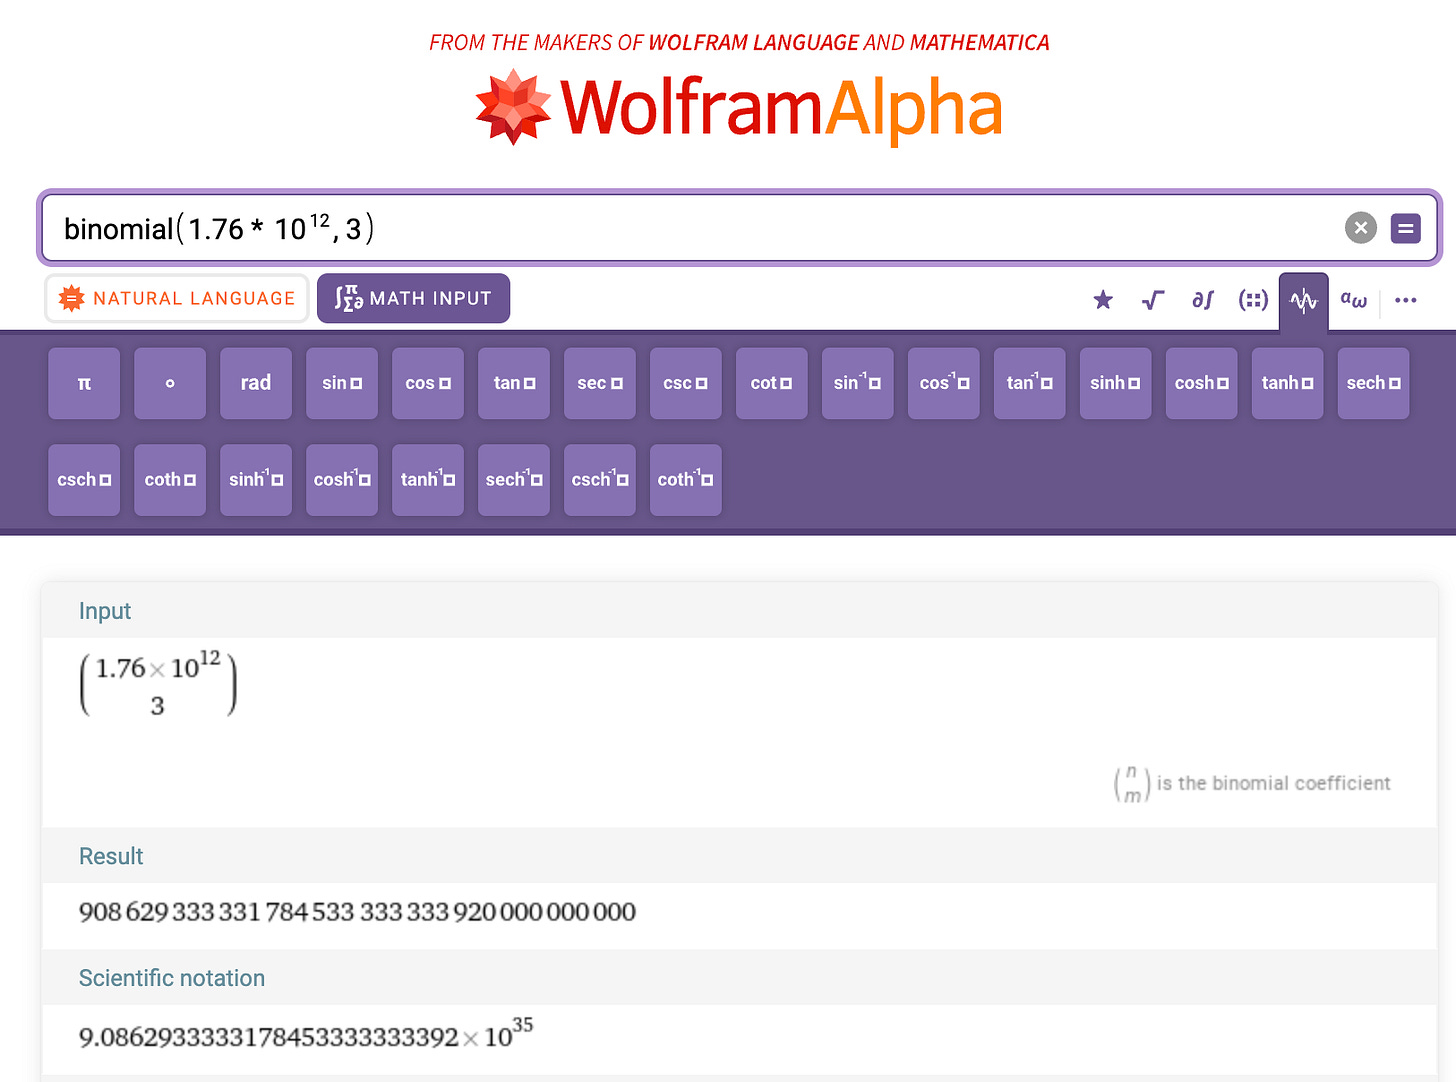This screenshot has width=1456, height=1082.
Task: Select the scientific notation value
Action: 306,1034
